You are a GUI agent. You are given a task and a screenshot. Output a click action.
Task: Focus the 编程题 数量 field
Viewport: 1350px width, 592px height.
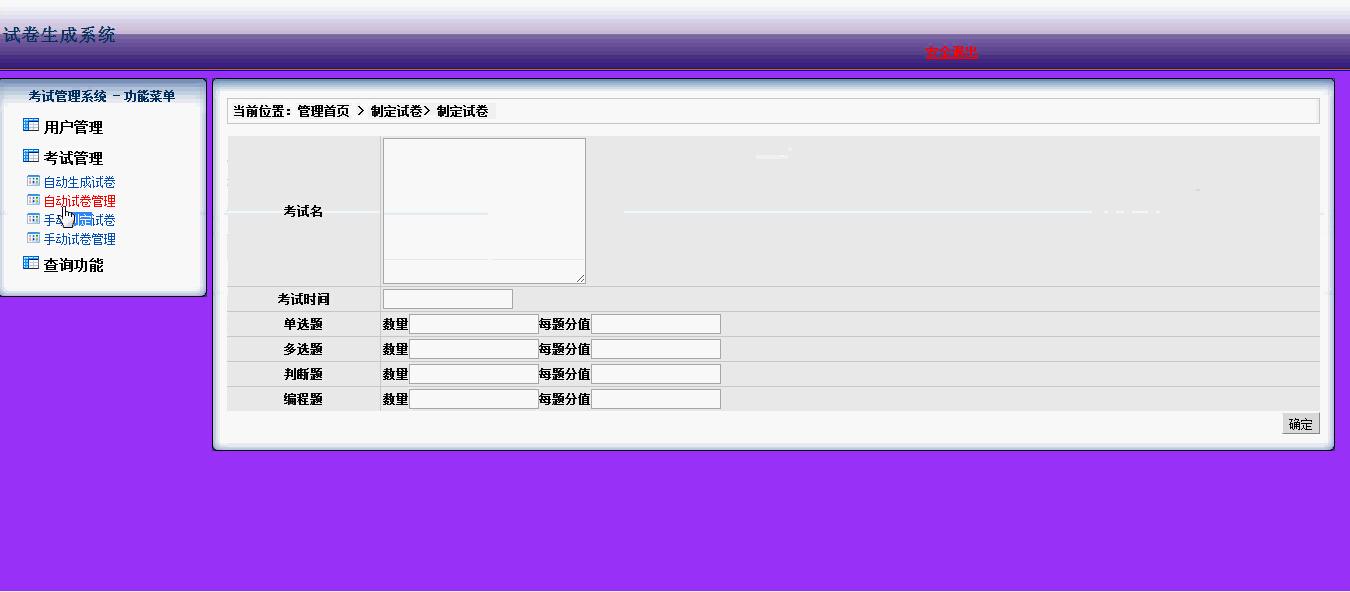(x=474, y=399)
